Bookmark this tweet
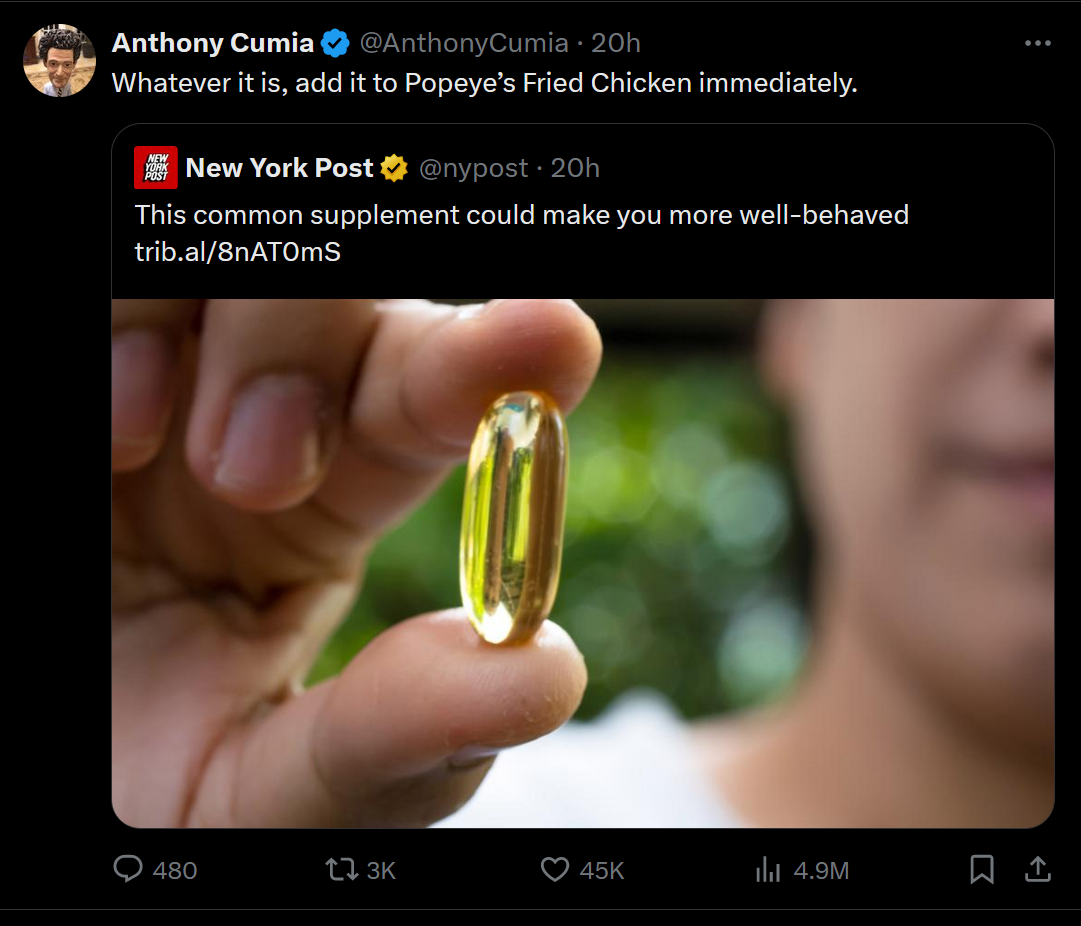This screenshot has height=926, width=1081. 982,869
